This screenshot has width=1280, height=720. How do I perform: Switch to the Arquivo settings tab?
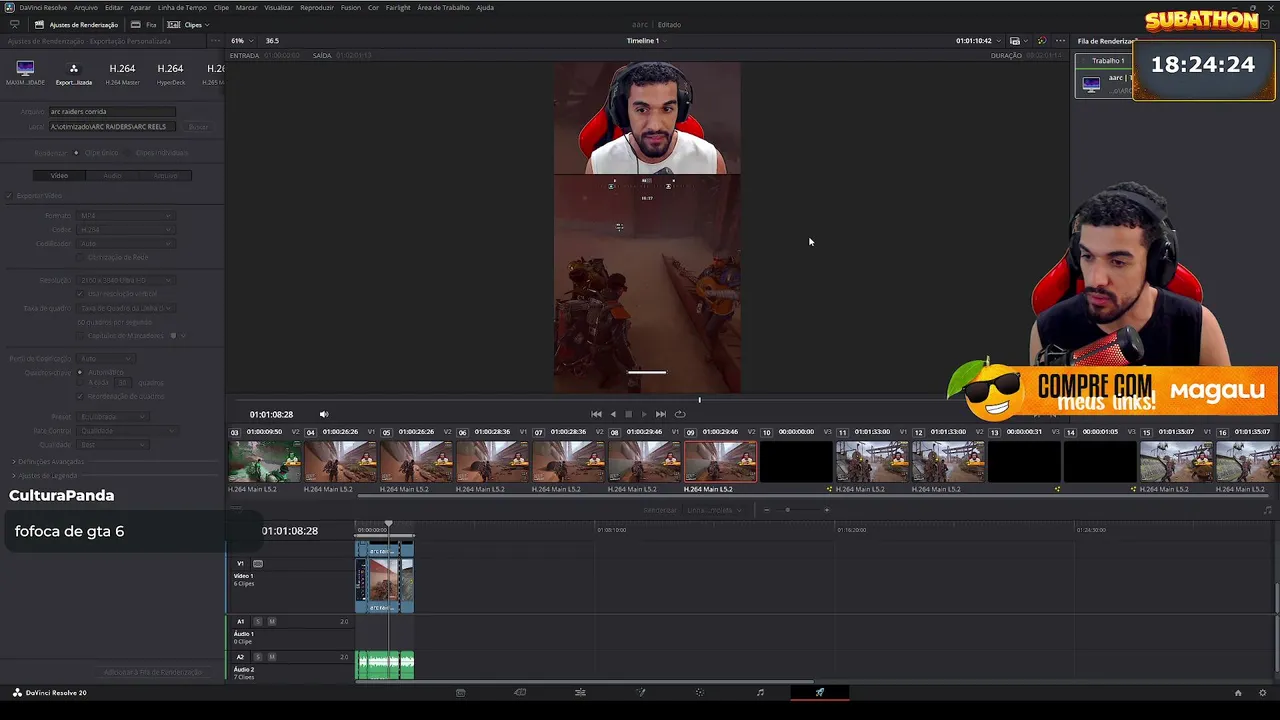(165, 175)
